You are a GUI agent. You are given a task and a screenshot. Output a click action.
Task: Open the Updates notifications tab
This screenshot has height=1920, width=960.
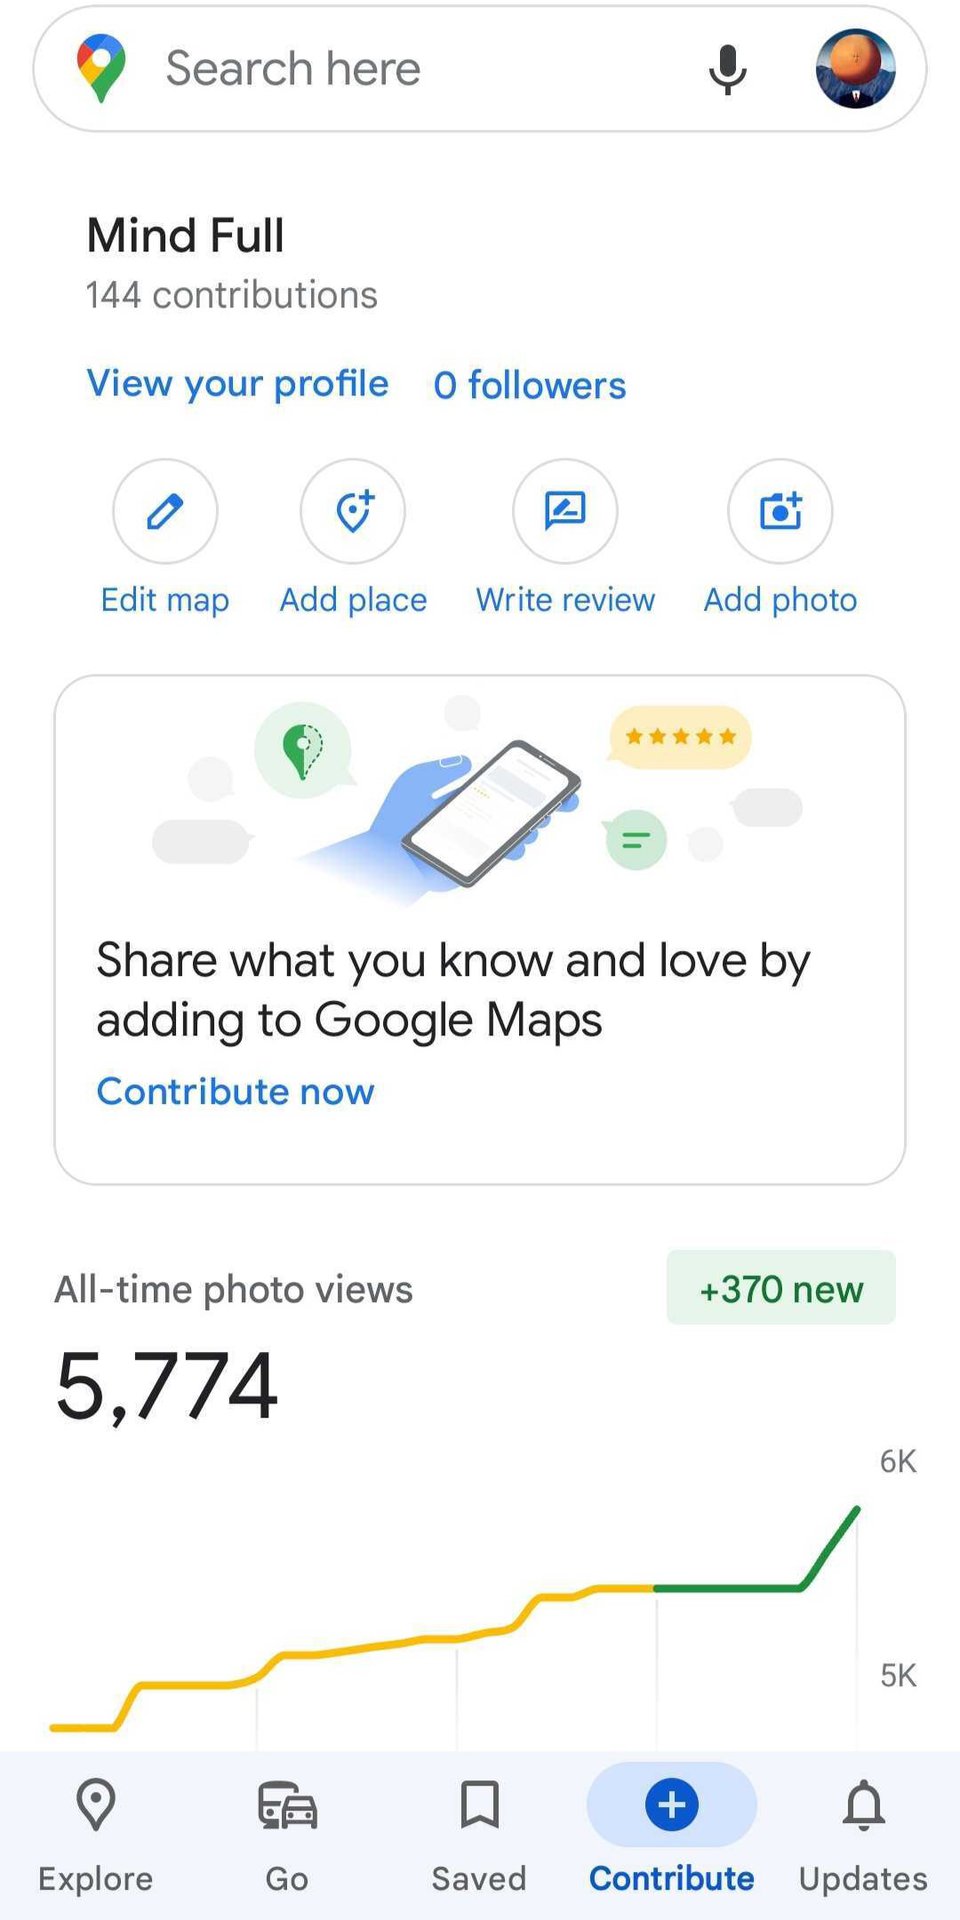(863, 1834)
